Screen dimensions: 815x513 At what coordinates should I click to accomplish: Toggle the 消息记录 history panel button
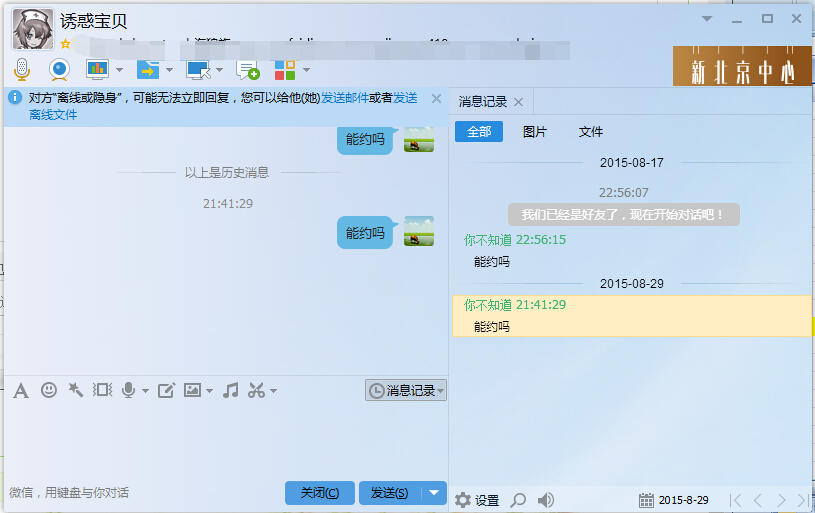[x=405, y=391]
